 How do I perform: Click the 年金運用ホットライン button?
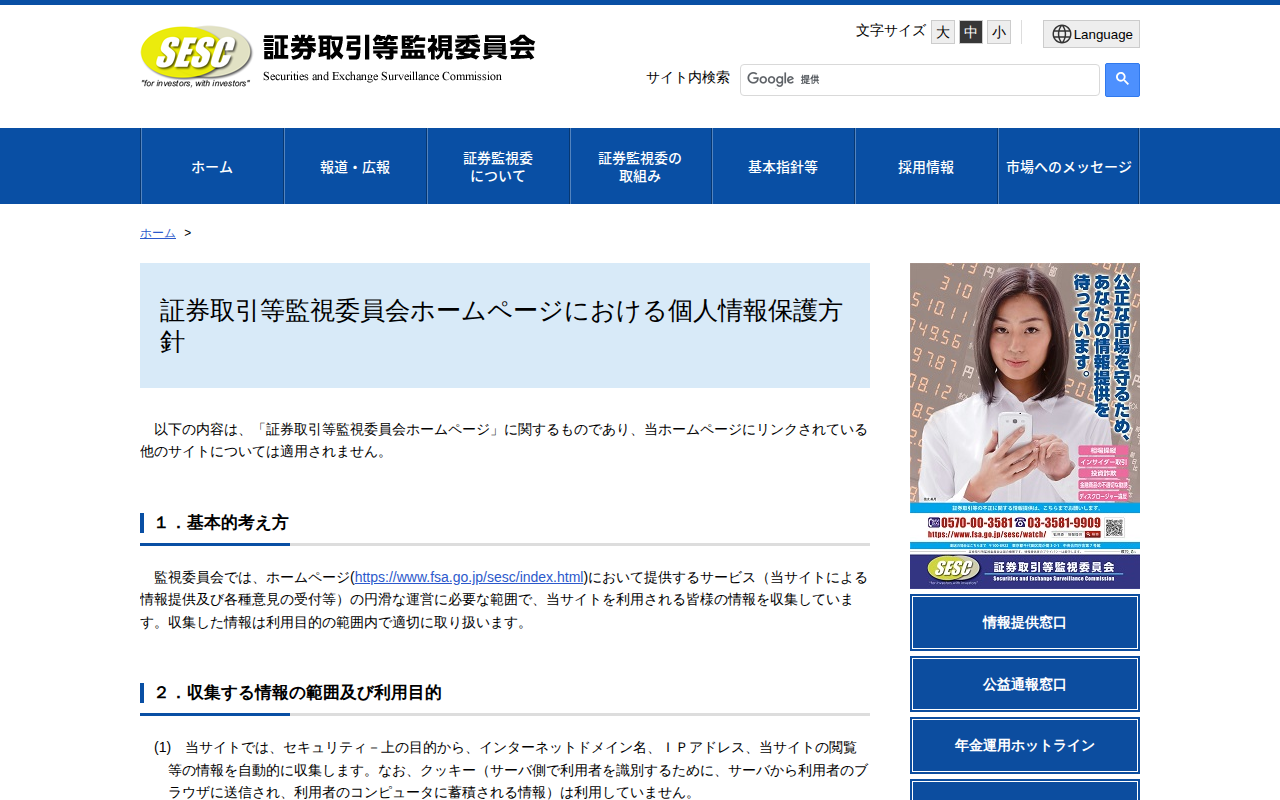[x=1024, y=745]
